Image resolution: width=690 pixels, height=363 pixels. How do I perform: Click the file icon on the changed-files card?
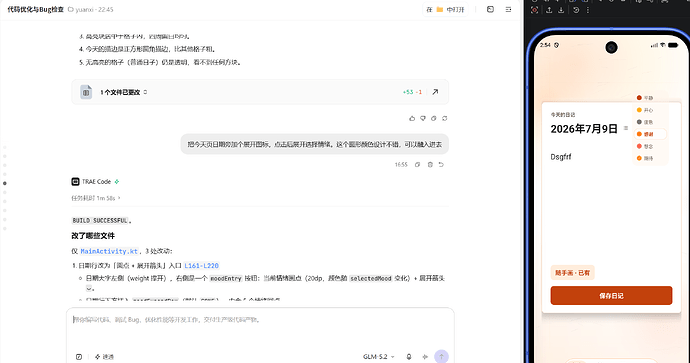(86, 92)
